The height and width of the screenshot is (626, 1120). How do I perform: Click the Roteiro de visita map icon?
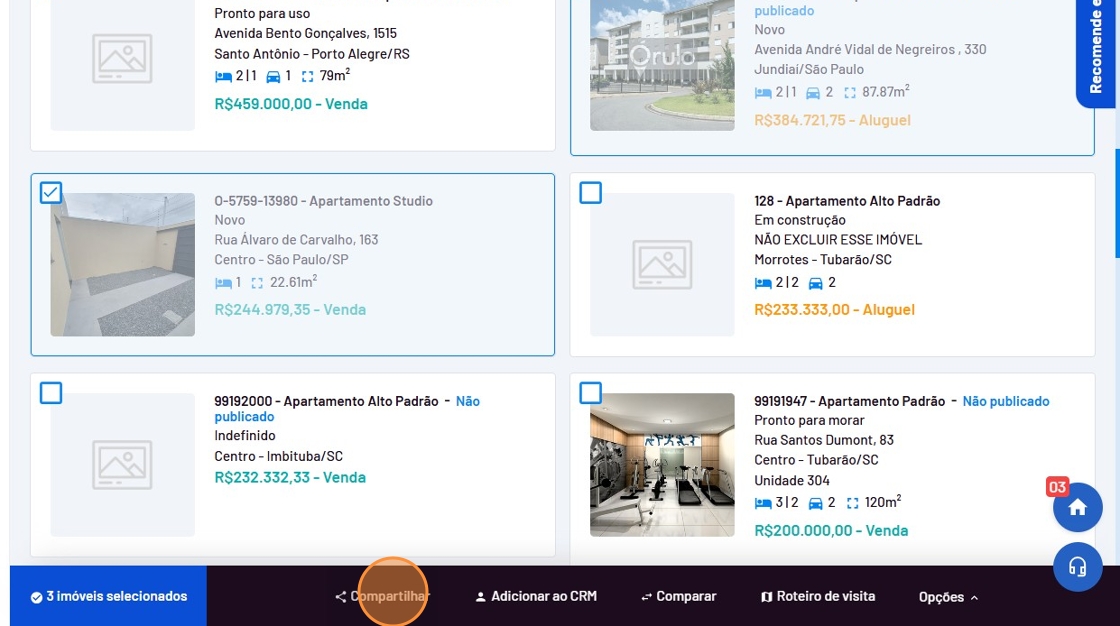point(766,597)
